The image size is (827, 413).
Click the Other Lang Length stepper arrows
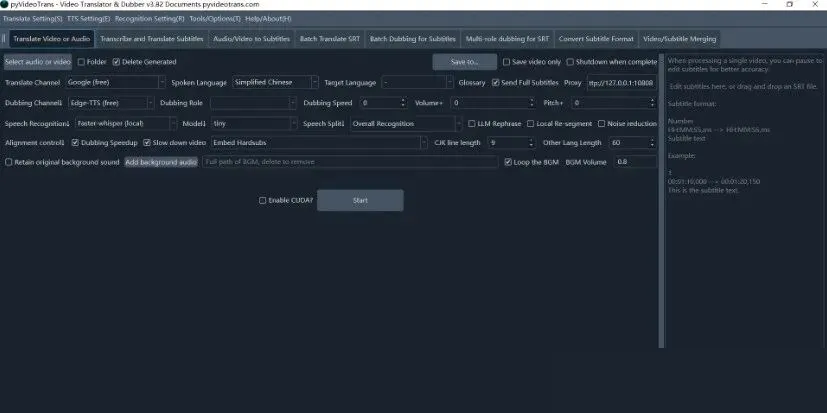click(x=652, y=142)
